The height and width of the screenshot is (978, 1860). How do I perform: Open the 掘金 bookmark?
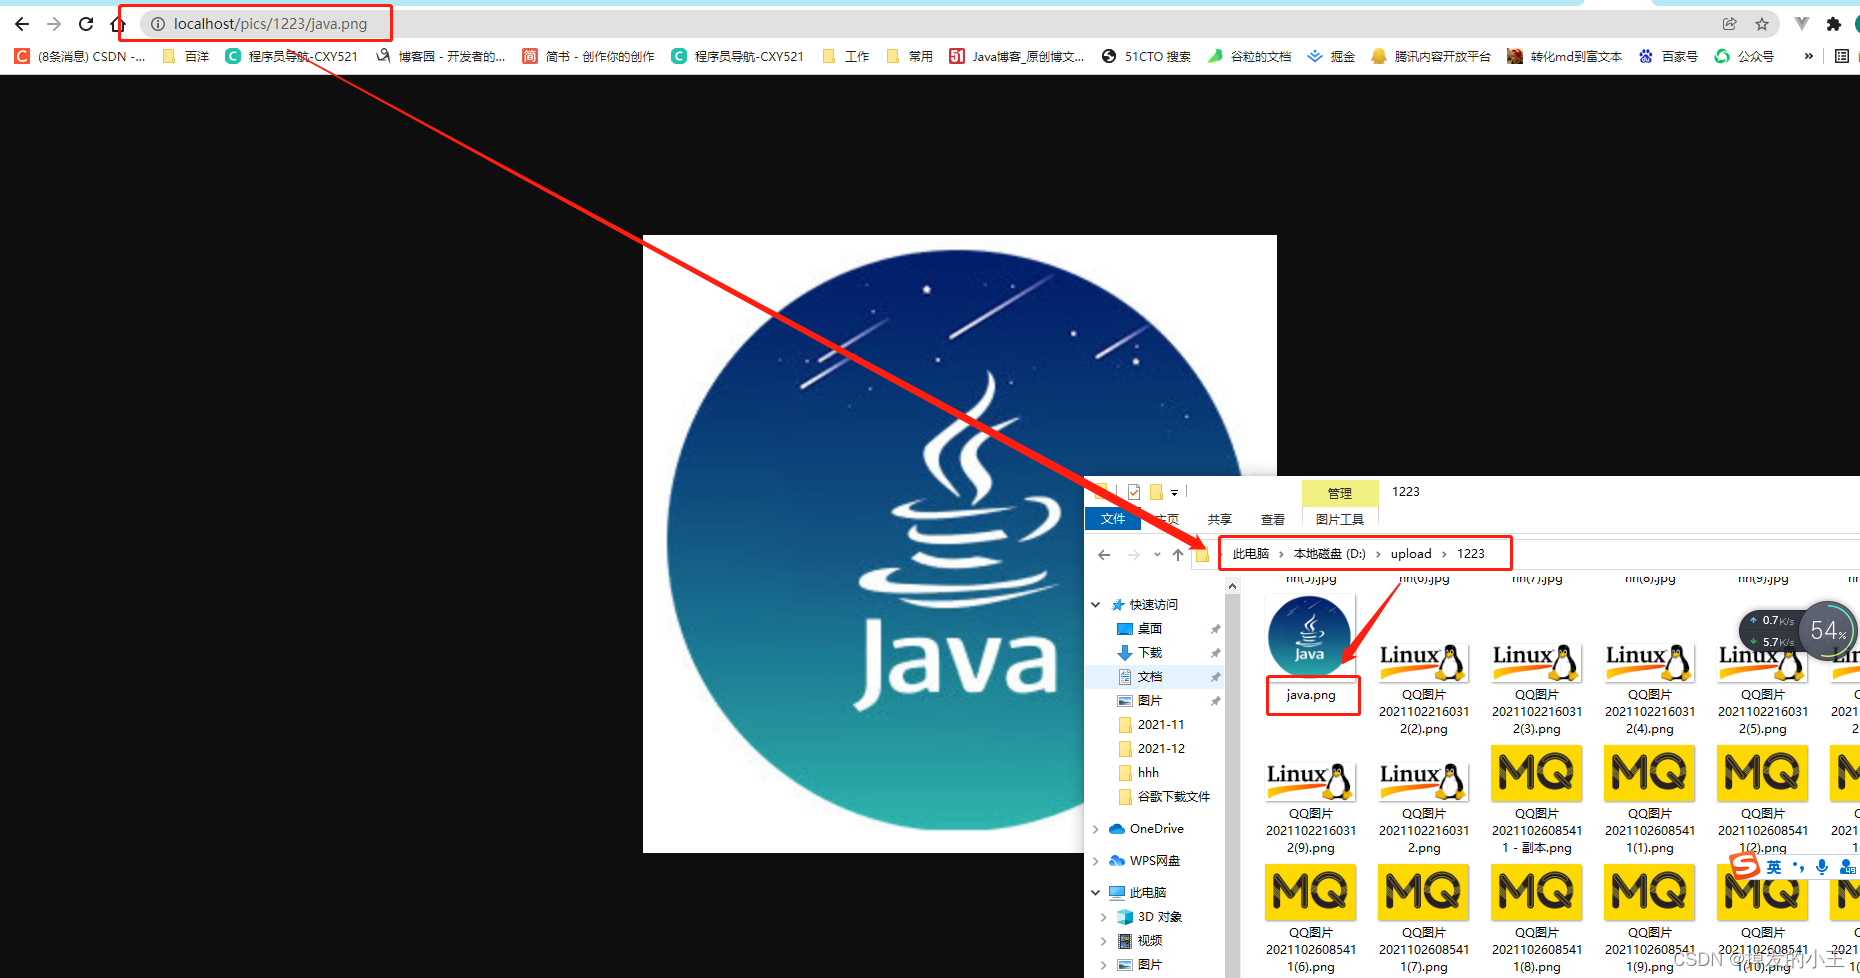(x=1331, y=56)
